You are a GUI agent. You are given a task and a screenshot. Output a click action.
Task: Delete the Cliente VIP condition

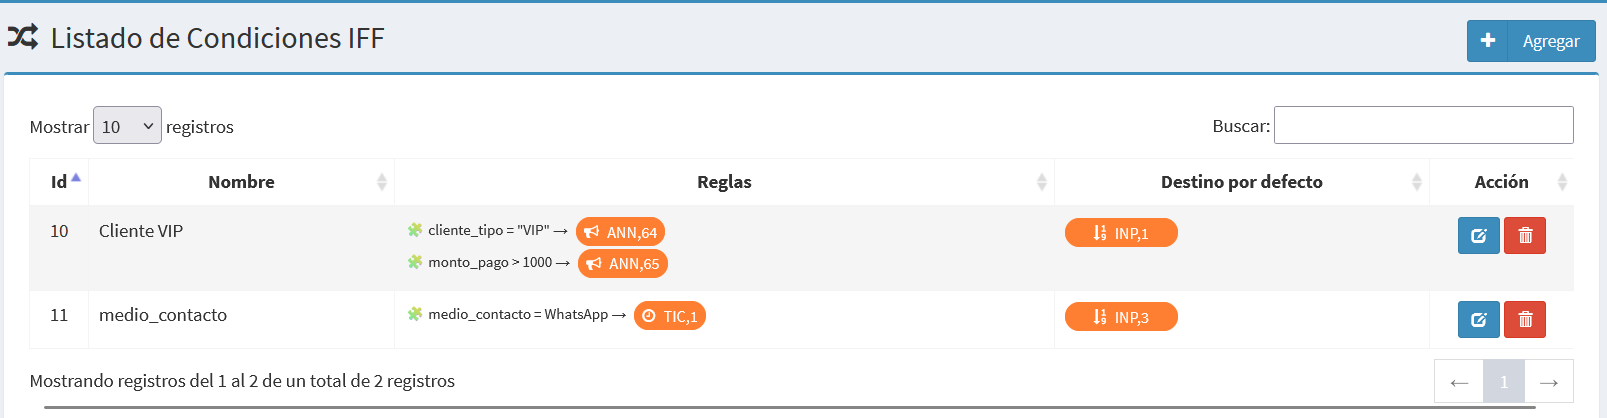[x=1525, y=236]
